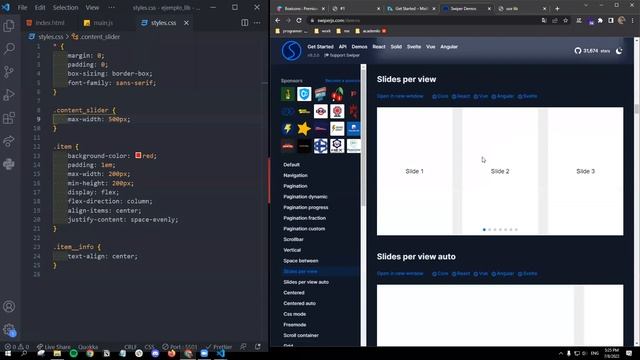Open Get Started in Swiper nav
The height and width of the screenshot is (360, 640).
point(320,47)
